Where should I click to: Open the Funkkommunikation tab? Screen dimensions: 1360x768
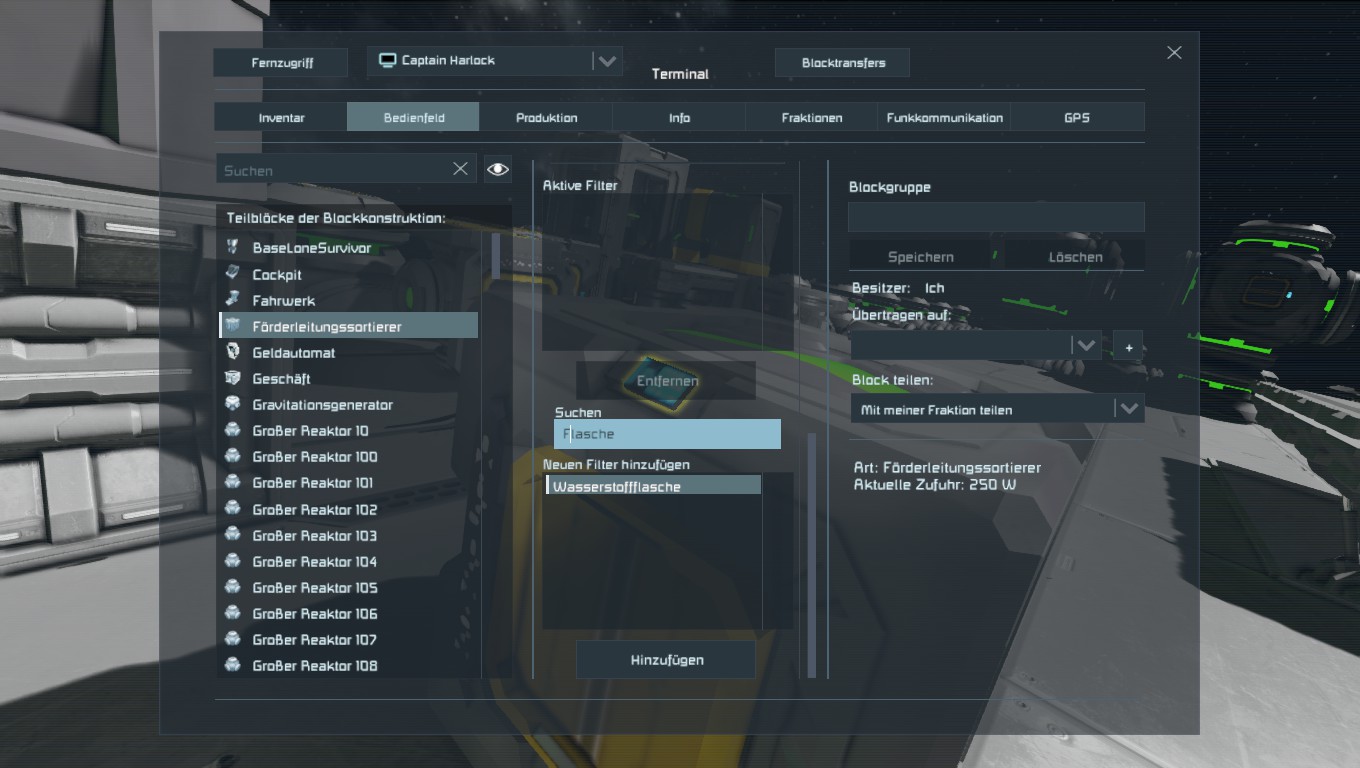[x=945, y=117]
